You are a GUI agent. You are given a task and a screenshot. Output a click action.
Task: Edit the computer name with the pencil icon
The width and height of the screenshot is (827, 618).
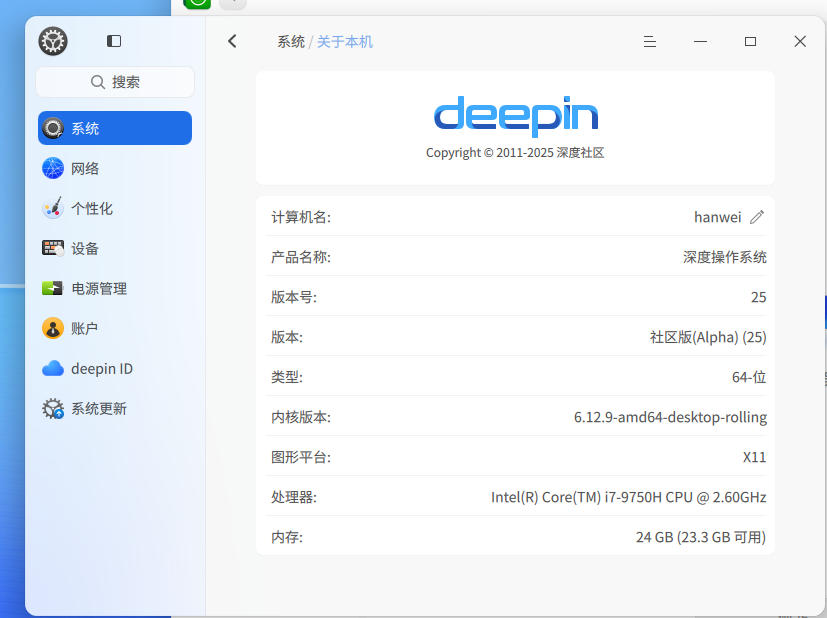tap(757, 217)
